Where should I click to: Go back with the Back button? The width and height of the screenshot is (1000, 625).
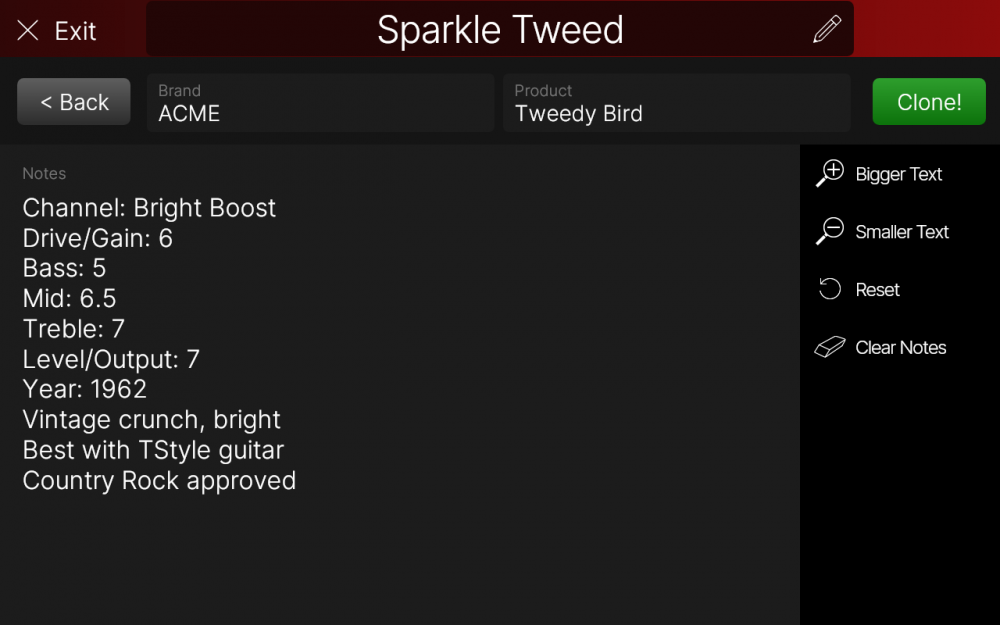tap(74, 102)
